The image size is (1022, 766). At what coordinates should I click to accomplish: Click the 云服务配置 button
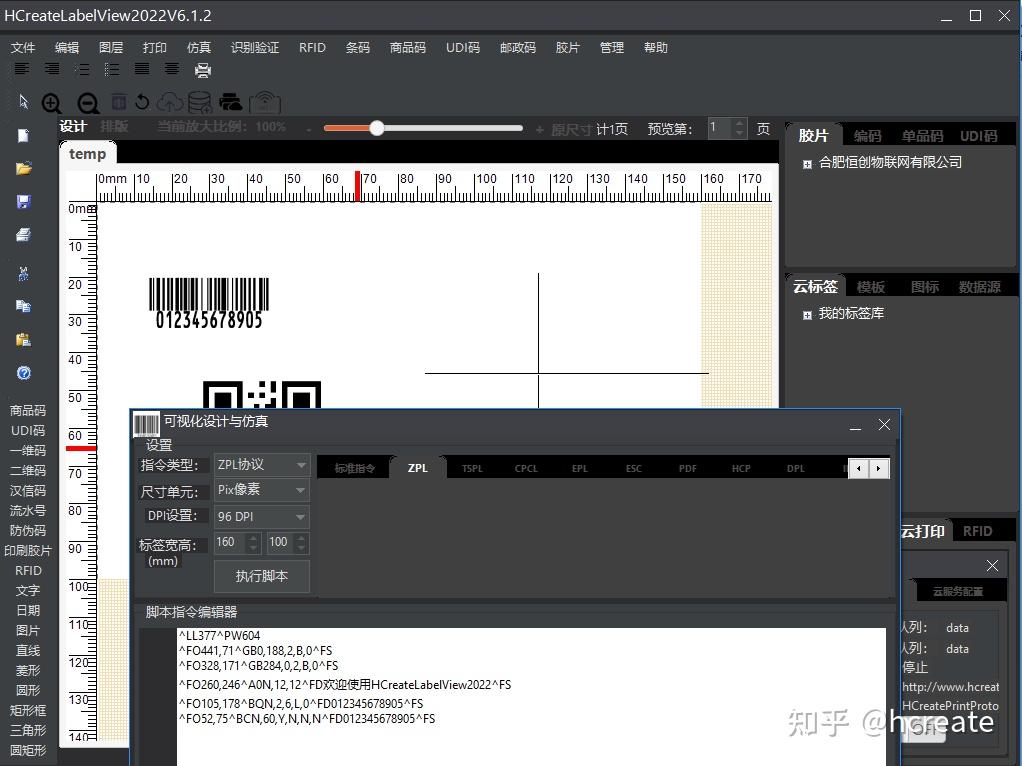pos(957,590)
